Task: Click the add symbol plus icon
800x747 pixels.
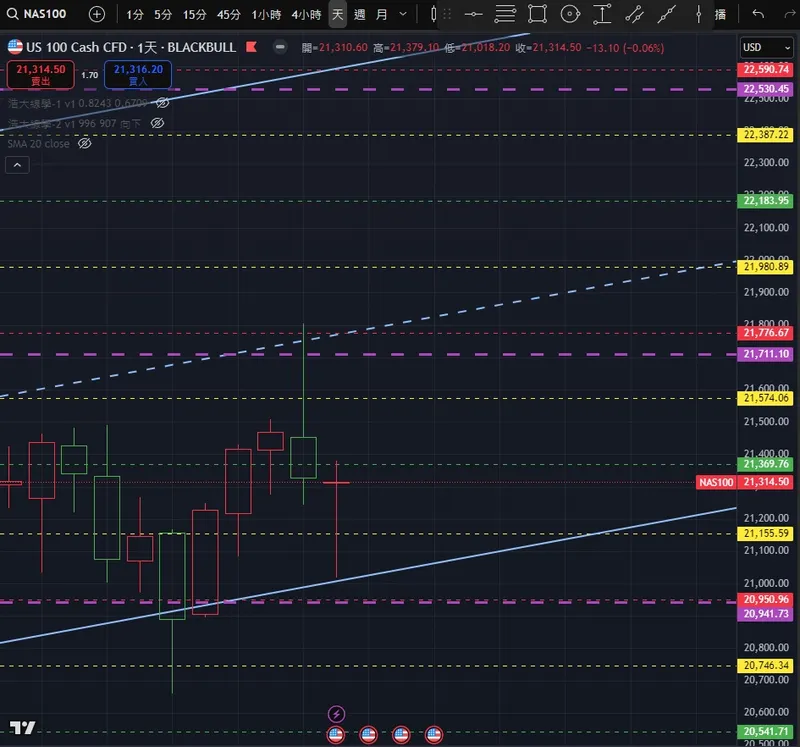Action: (96, 14)
